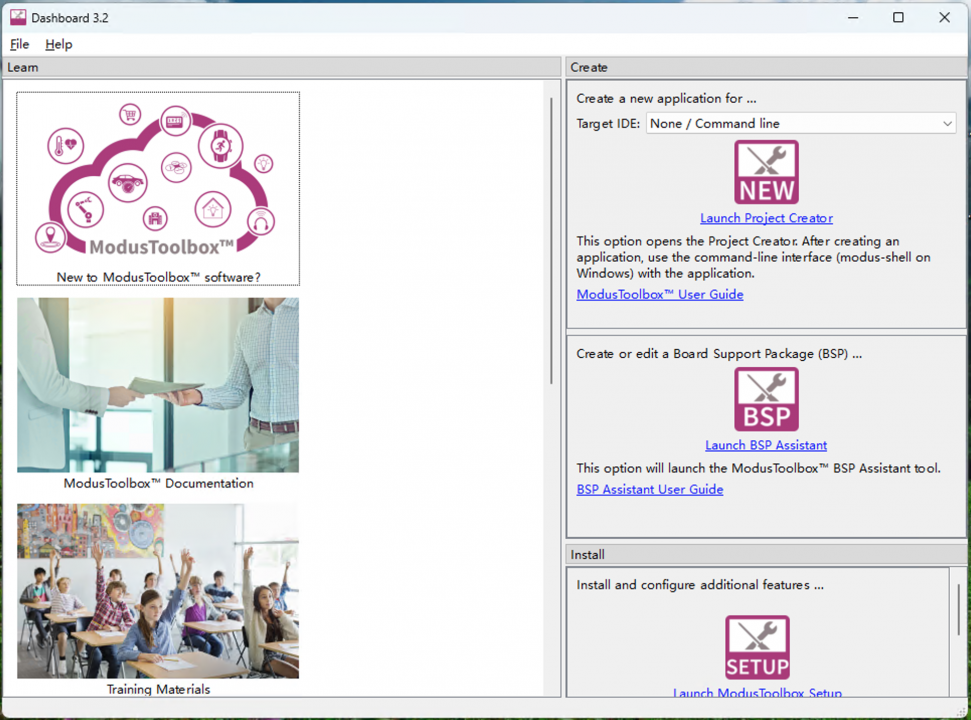Maximize the Dashboard window
The width and height of the screenshot is (971, 720).
(898, 17)
